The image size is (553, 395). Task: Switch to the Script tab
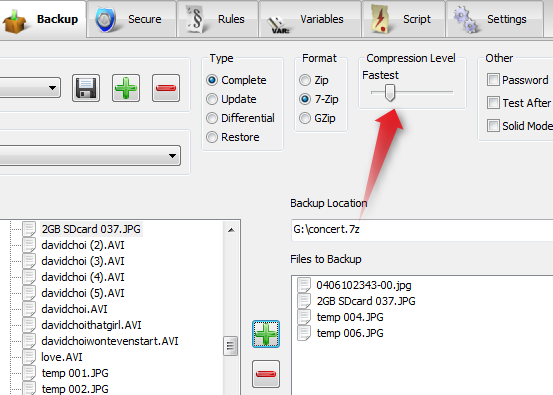point(403,19)
